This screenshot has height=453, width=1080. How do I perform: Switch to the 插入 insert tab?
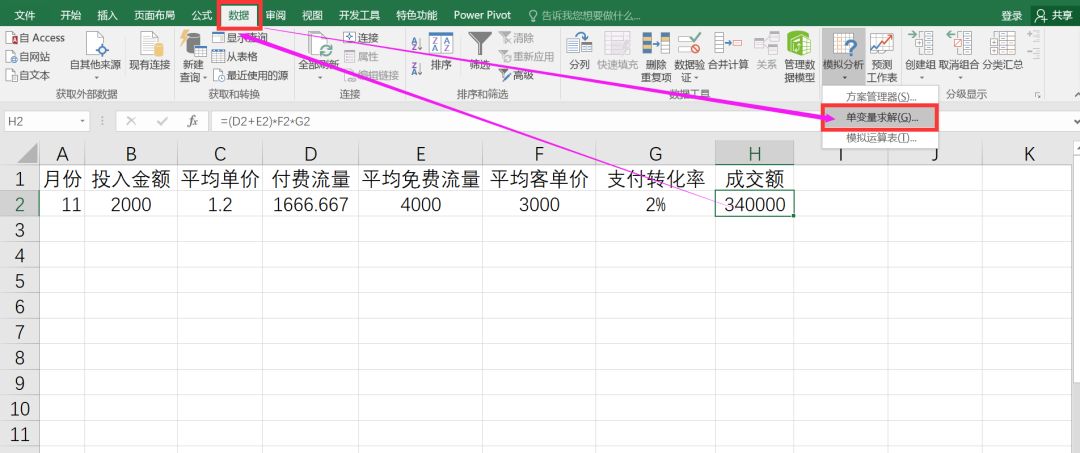pyautogui.click(x=107, y=15)
